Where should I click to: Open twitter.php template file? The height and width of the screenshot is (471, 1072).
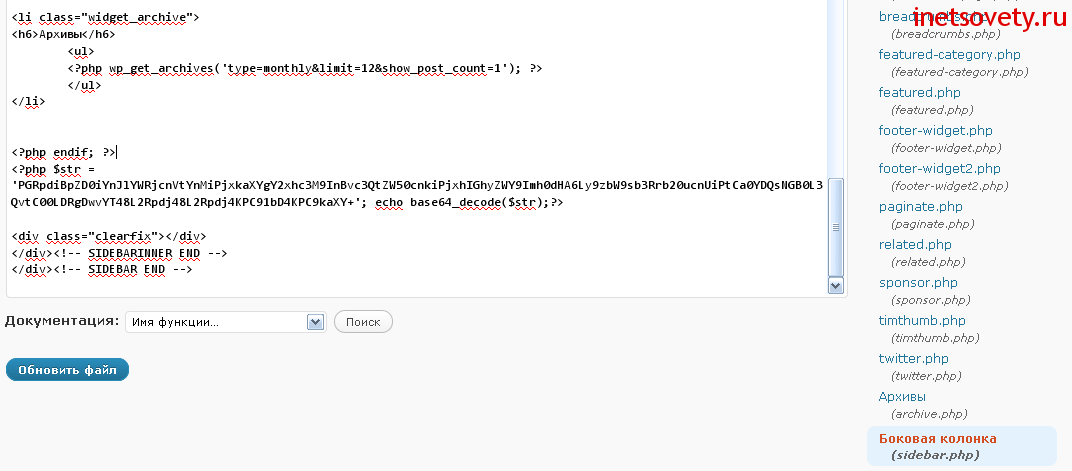pyautogui.click(x=913, y=358)
